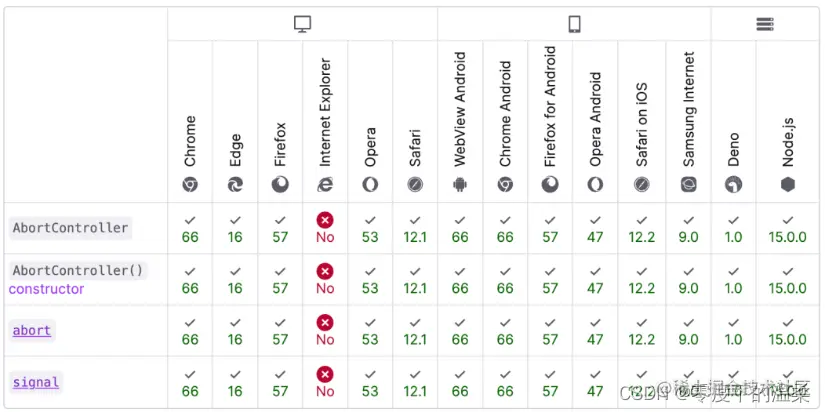Open the abort method link
This screenshot has width=825, height=412.
(x=32, y=331)
